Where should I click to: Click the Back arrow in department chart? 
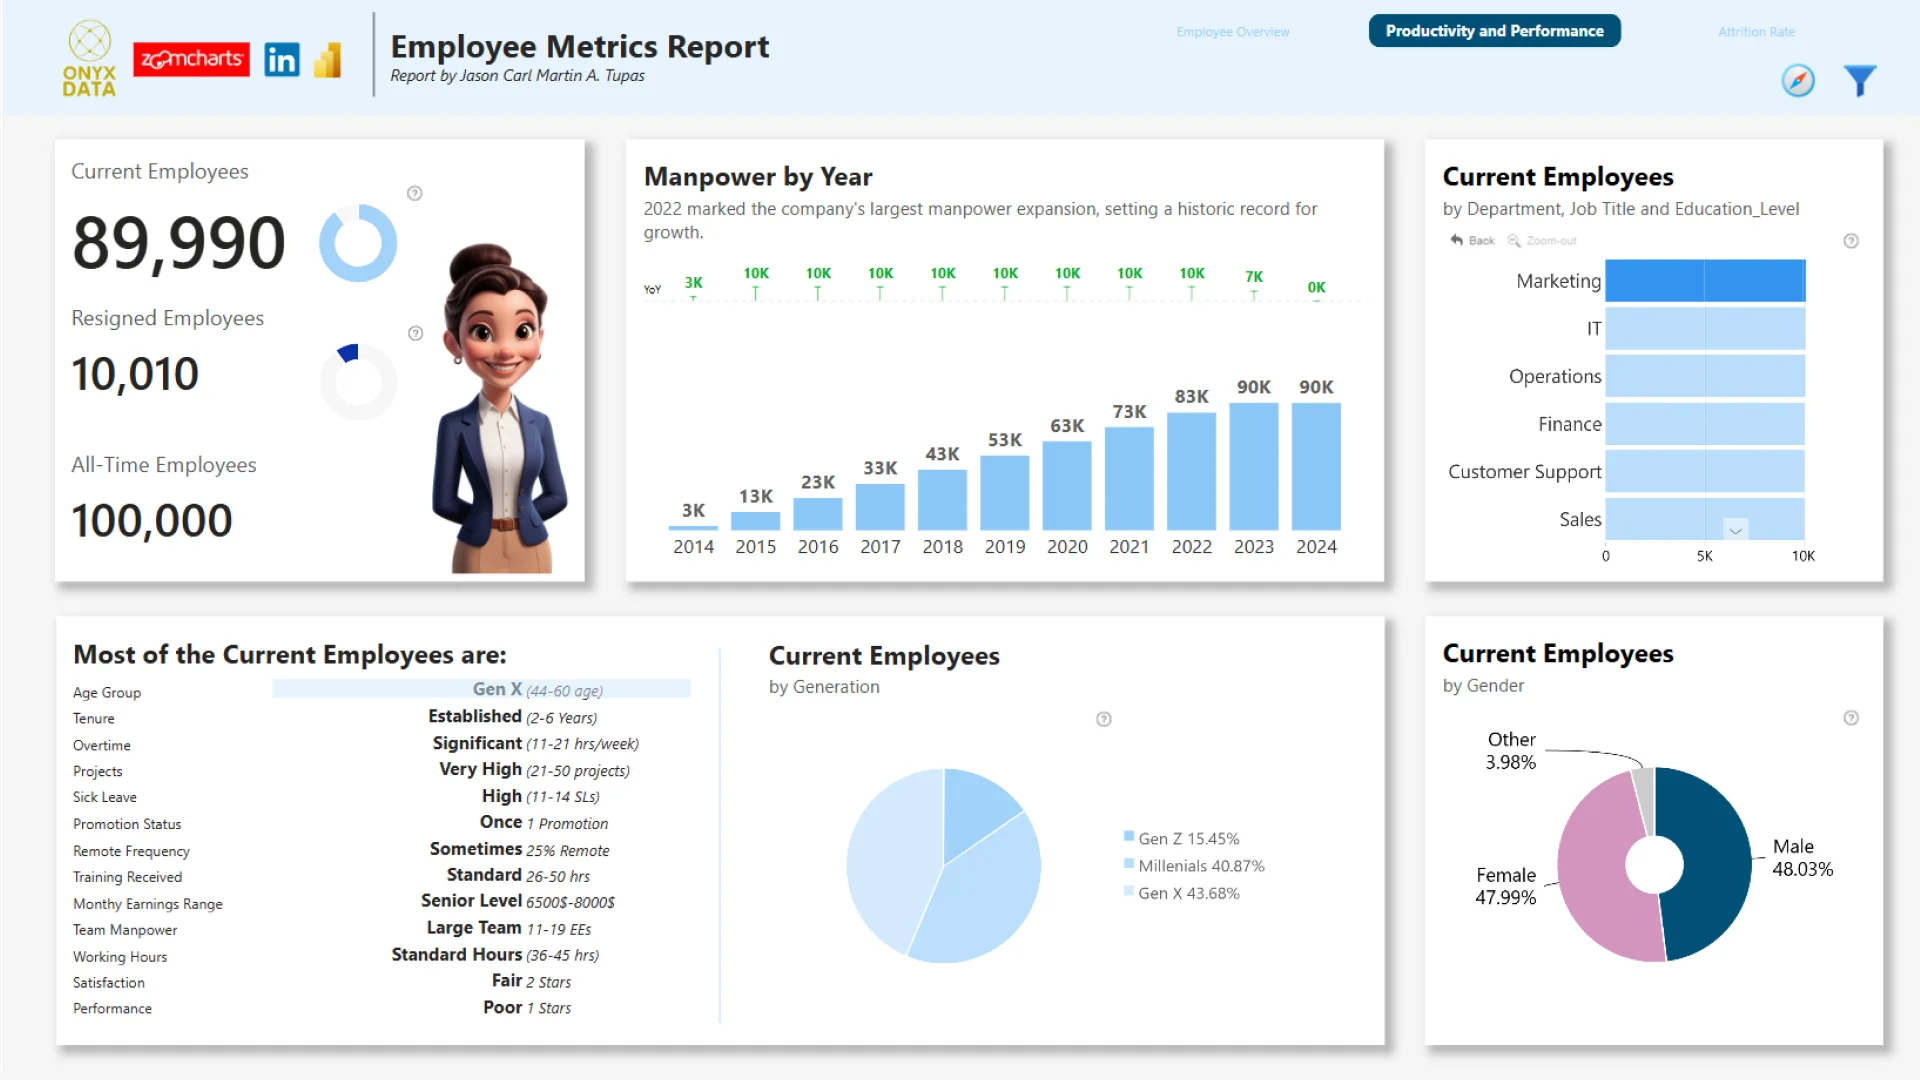tap(1472, 240)
